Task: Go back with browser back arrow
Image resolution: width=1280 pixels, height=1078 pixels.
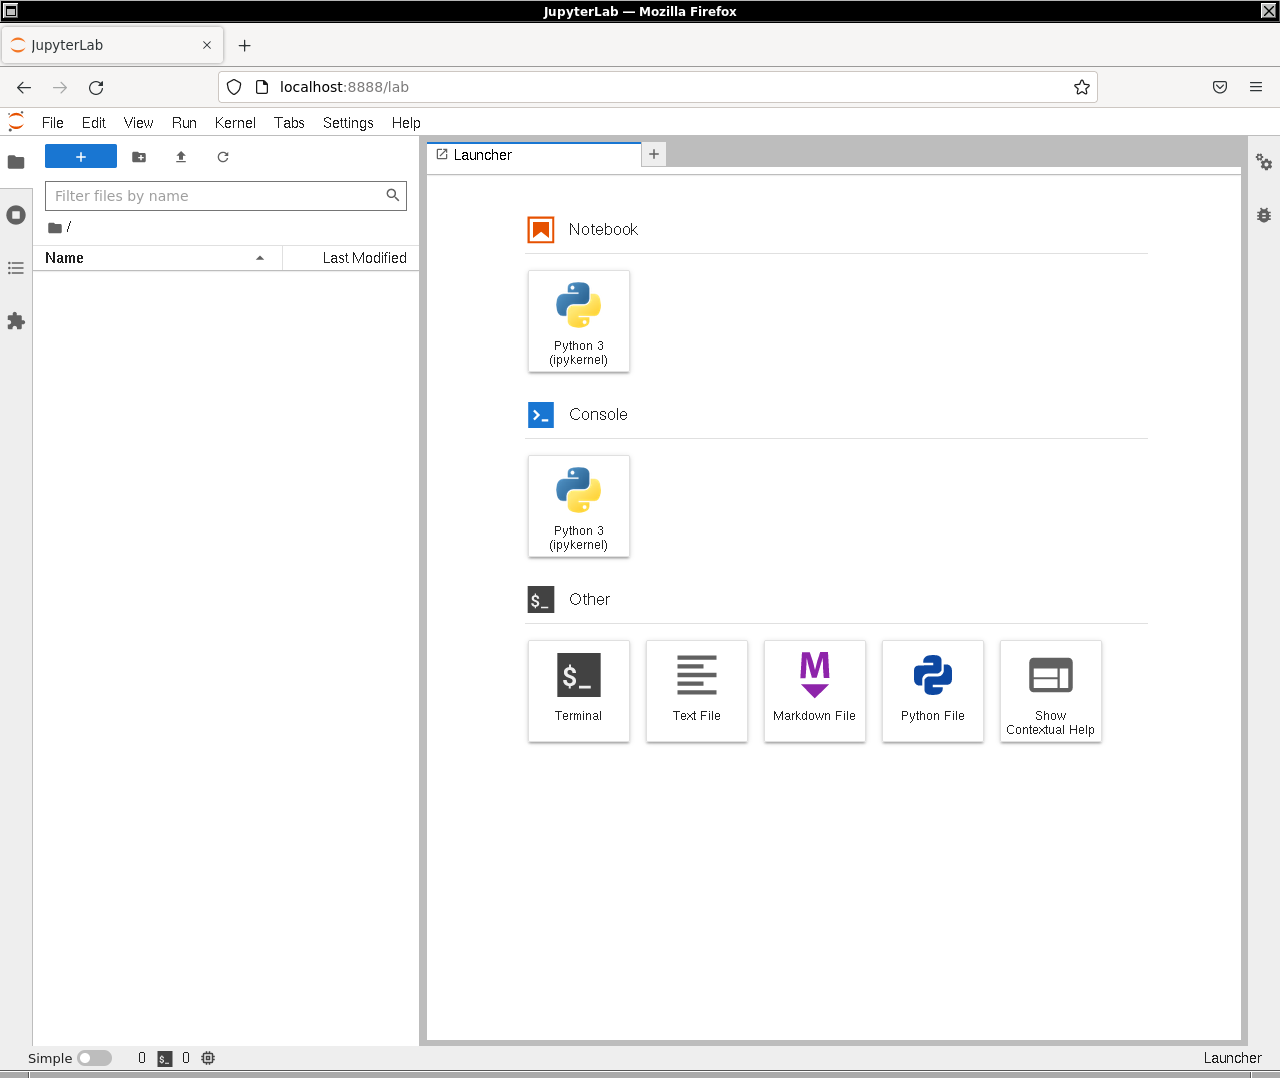Action: pos(24,87)
